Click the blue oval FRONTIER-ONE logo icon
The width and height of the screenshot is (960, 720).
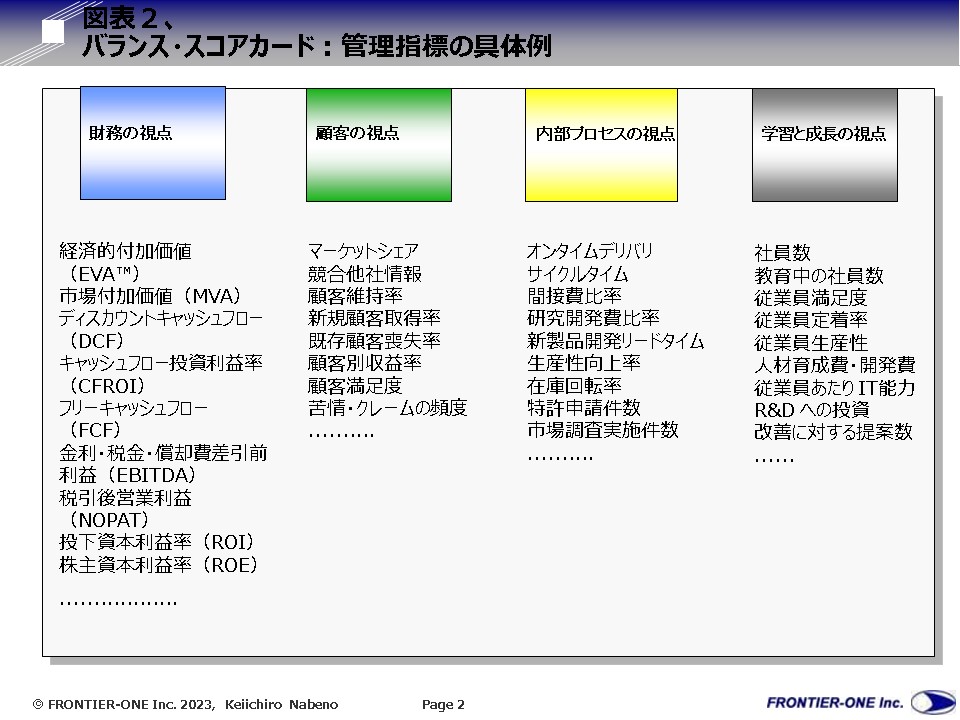coord(932,703)
